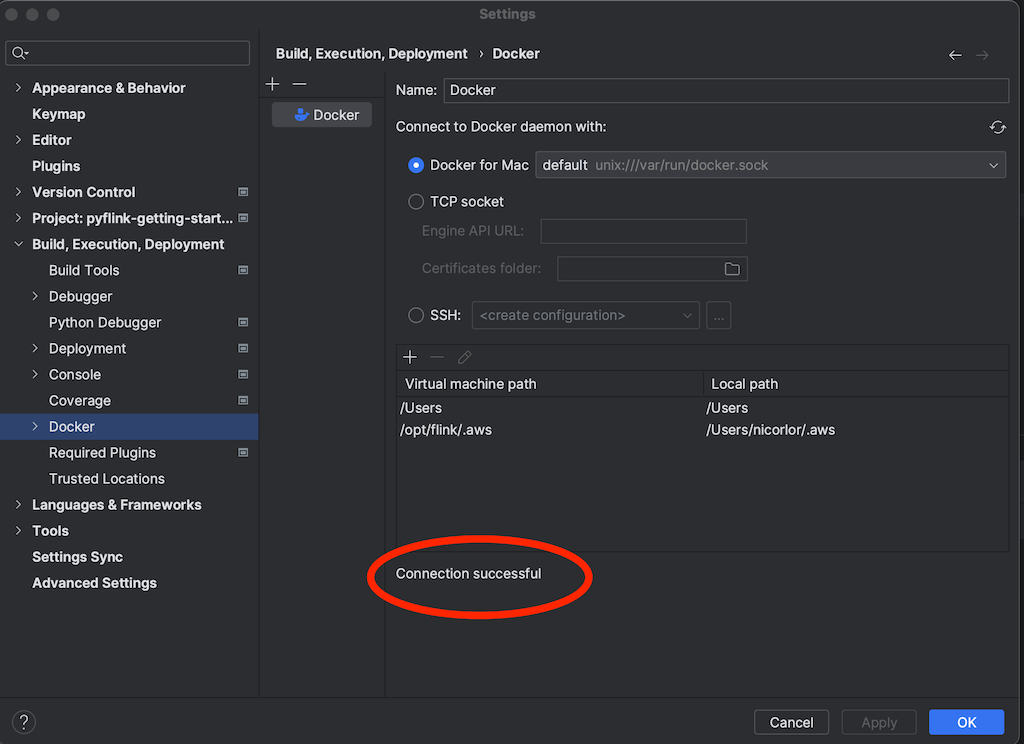The height and width of the screenshot is (744, 1024).
Task: Open the SSH create configuration dropdown
Action: pyautogui.click(x=585, y=315)
